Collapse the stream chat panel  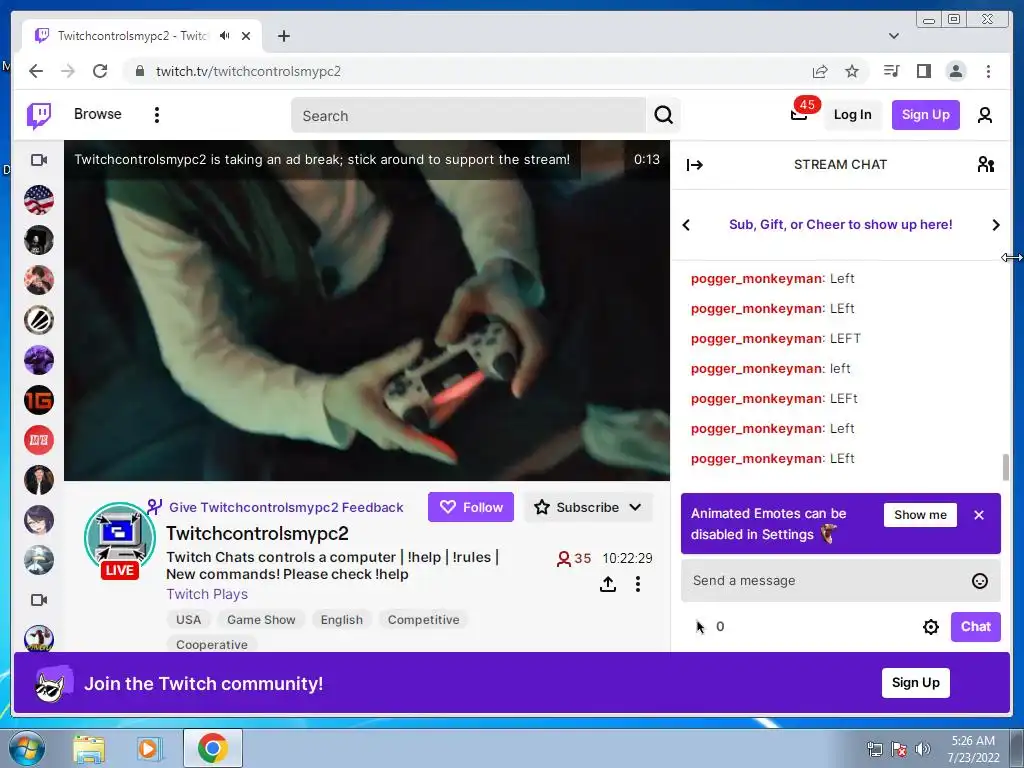tap(694, 165)
